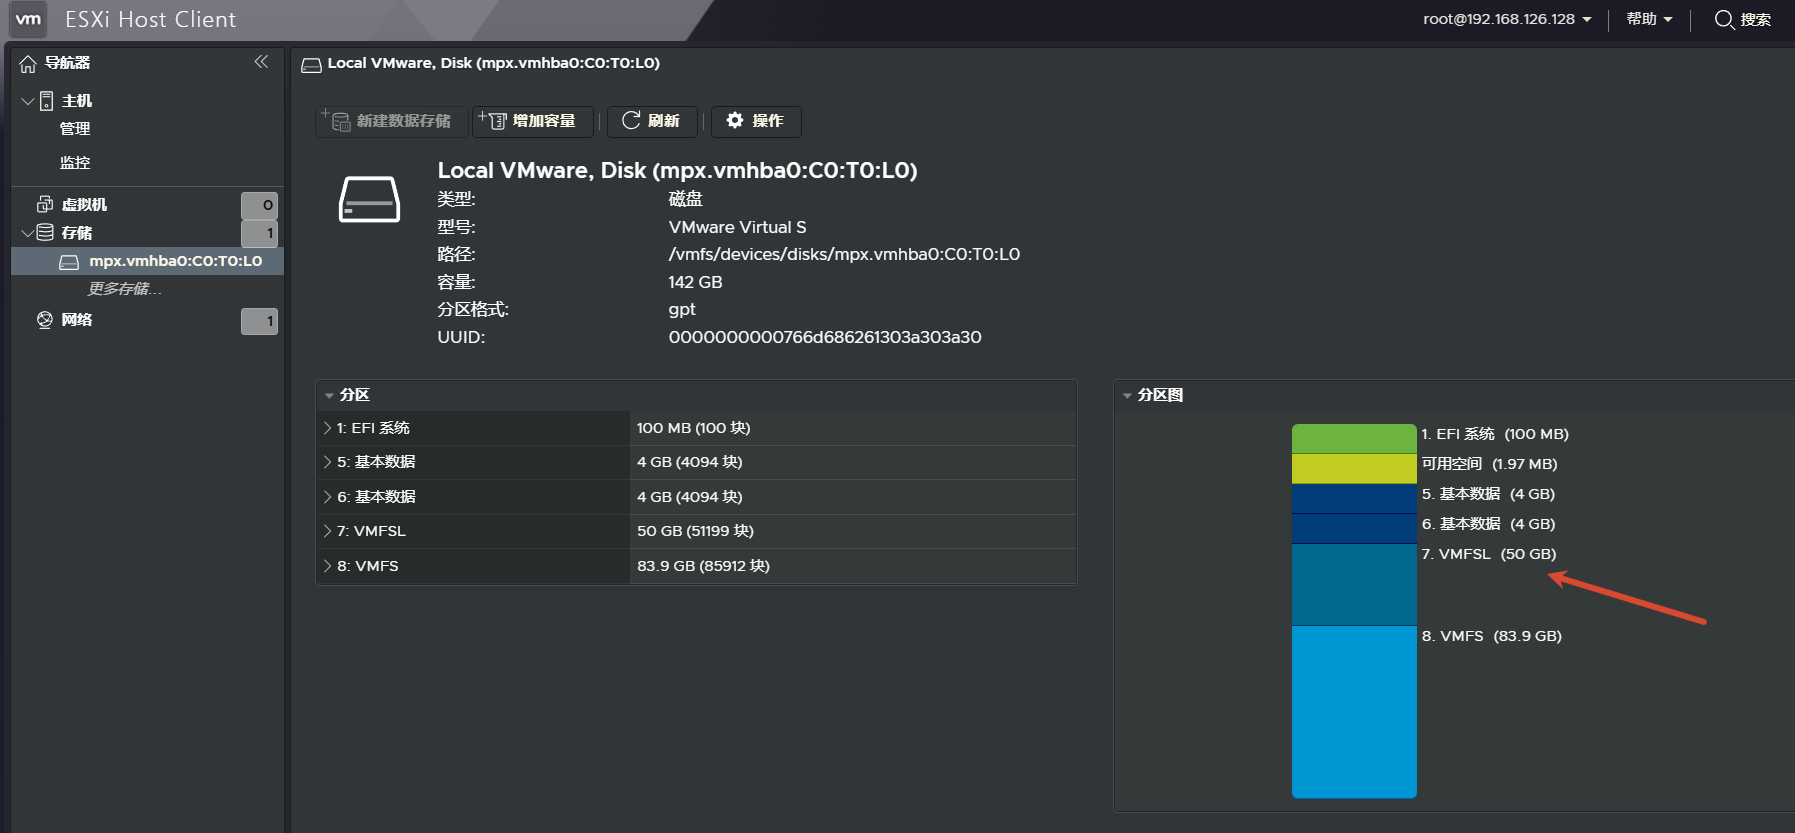1795x833 pixels.
Task: Click the 刷新 button
Action: point(653,121)
